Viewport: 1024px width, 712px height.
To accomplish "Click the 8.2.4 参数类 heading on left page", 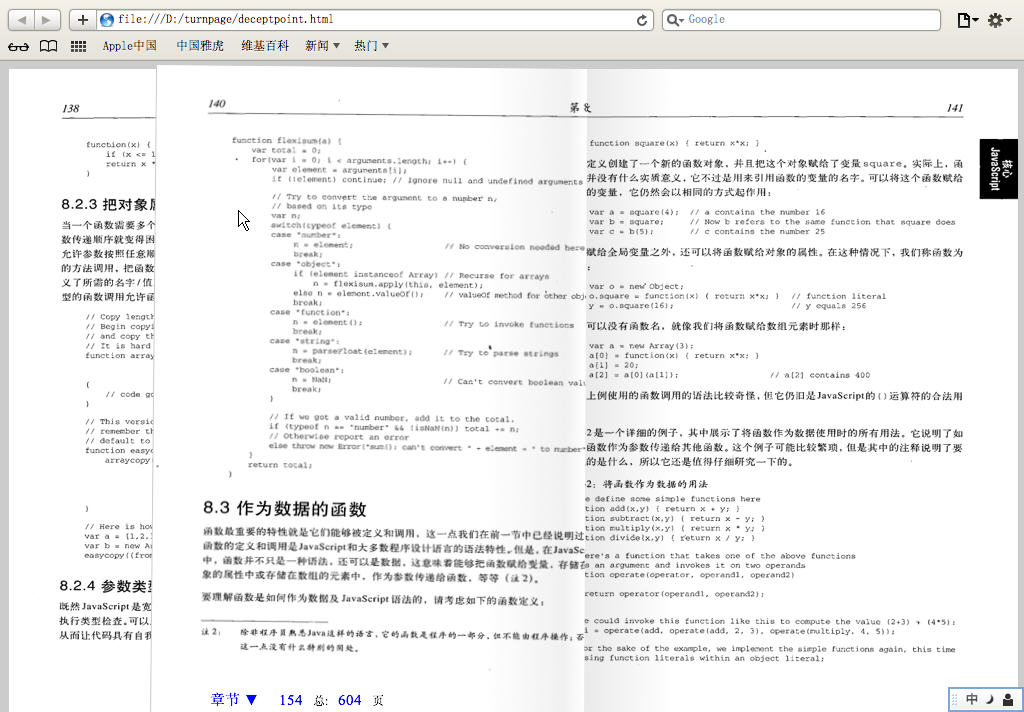I will tap(108, 586).
